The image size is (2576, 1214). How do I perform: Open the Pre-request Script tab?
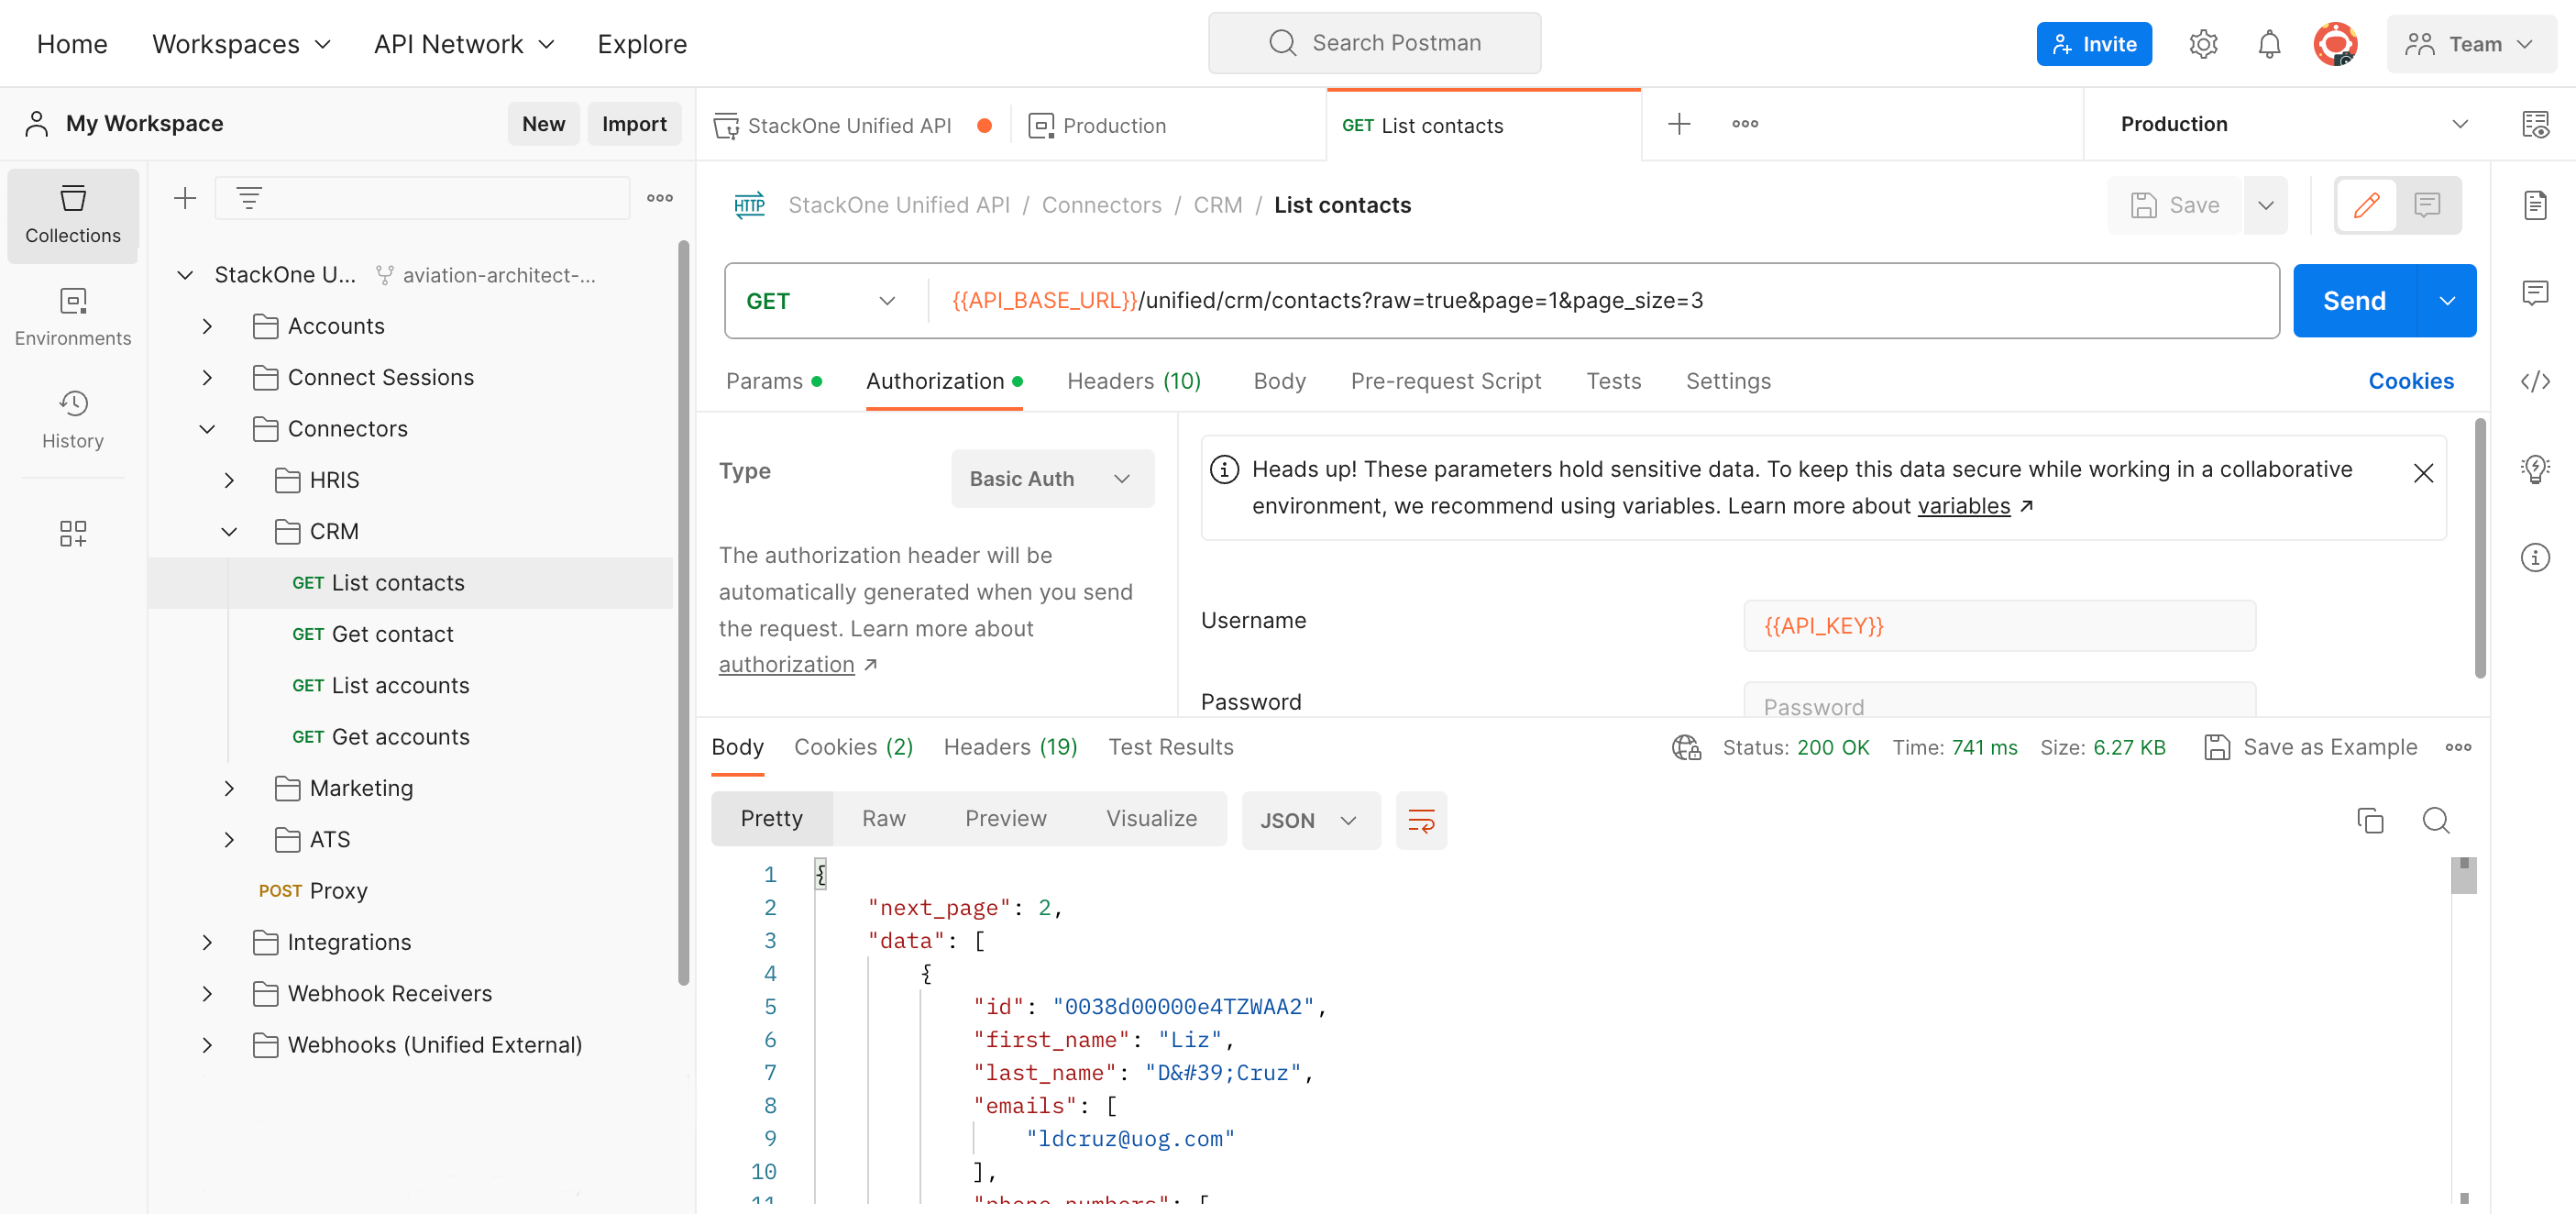(x=1445, y=381)
